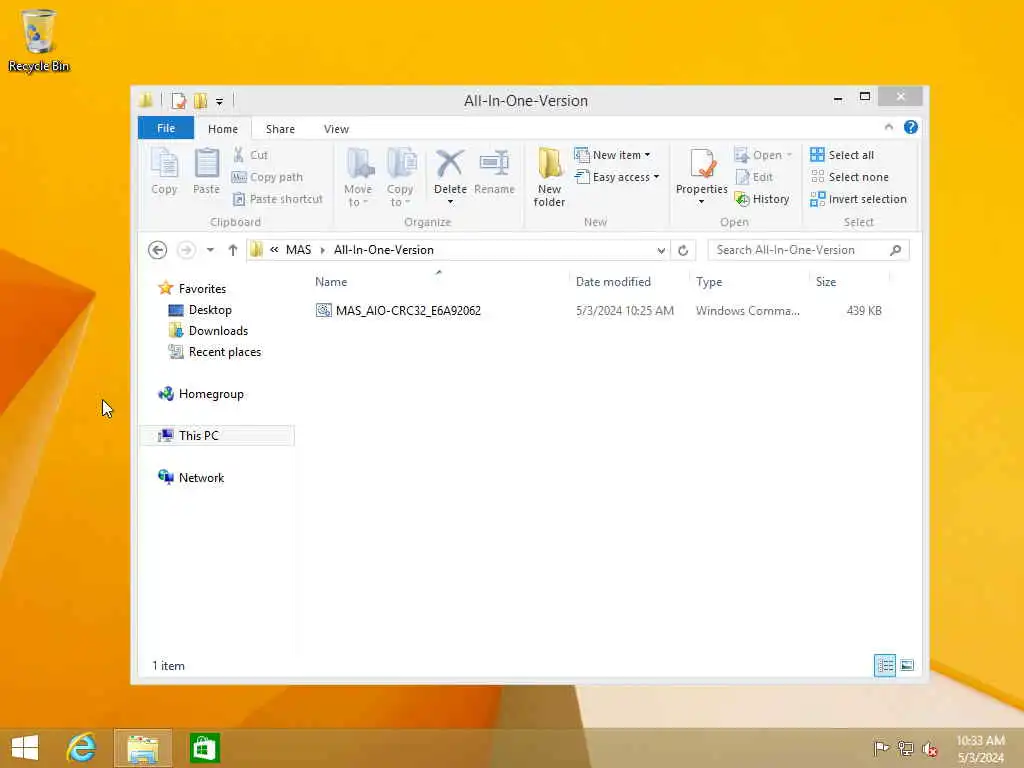
Task: Minimize the ribbon with the chevron
Action: click(888, 127)
